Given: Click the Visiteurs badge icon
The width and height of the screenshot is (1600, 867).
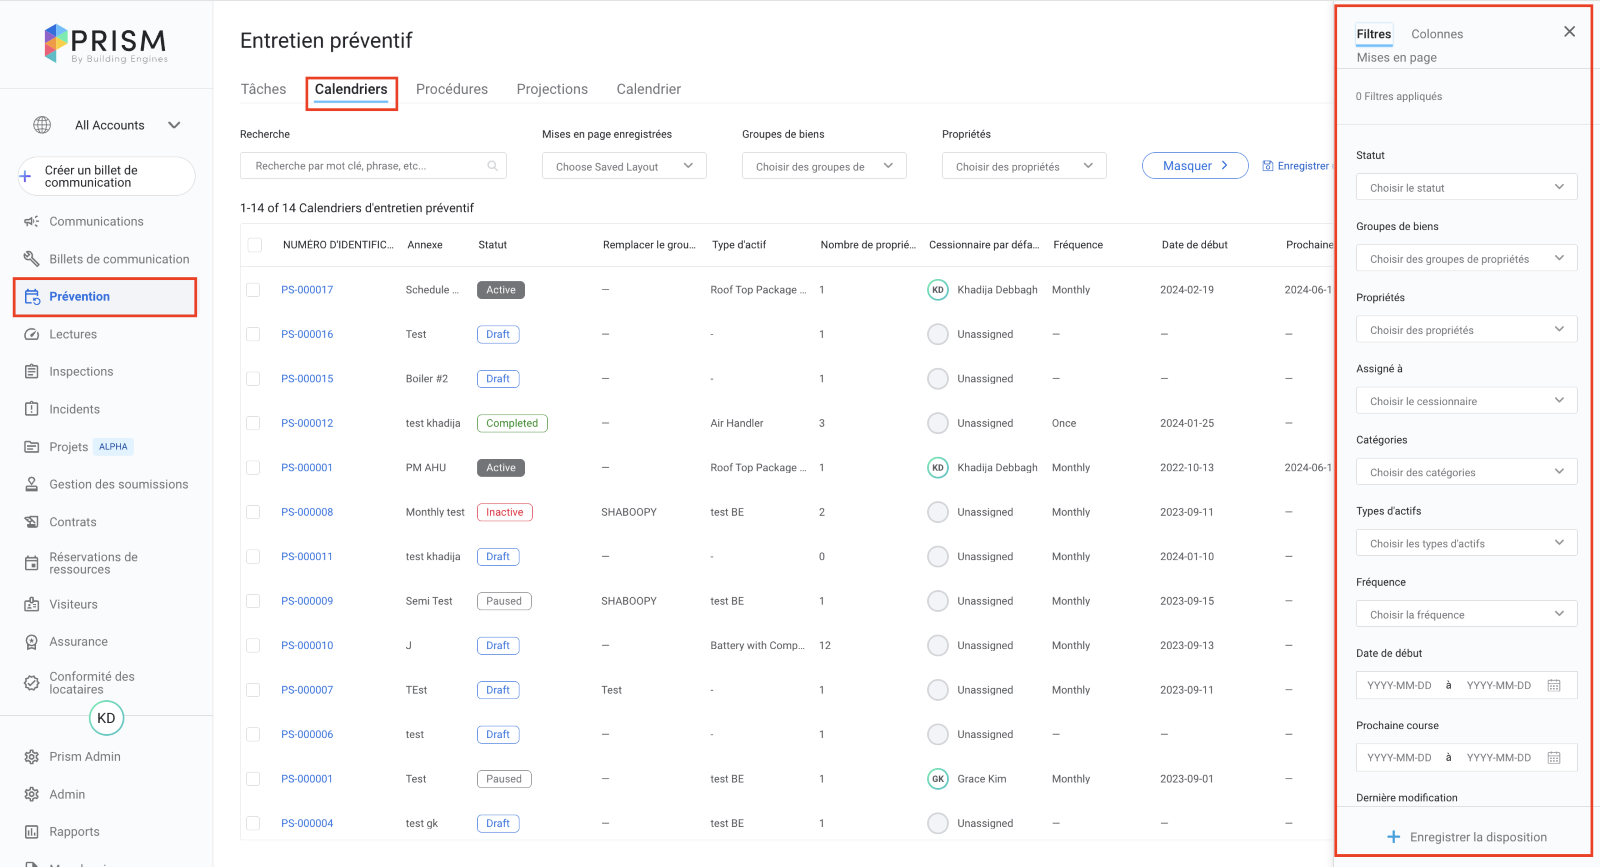Looking at the screenshot, I should point(31,605).
